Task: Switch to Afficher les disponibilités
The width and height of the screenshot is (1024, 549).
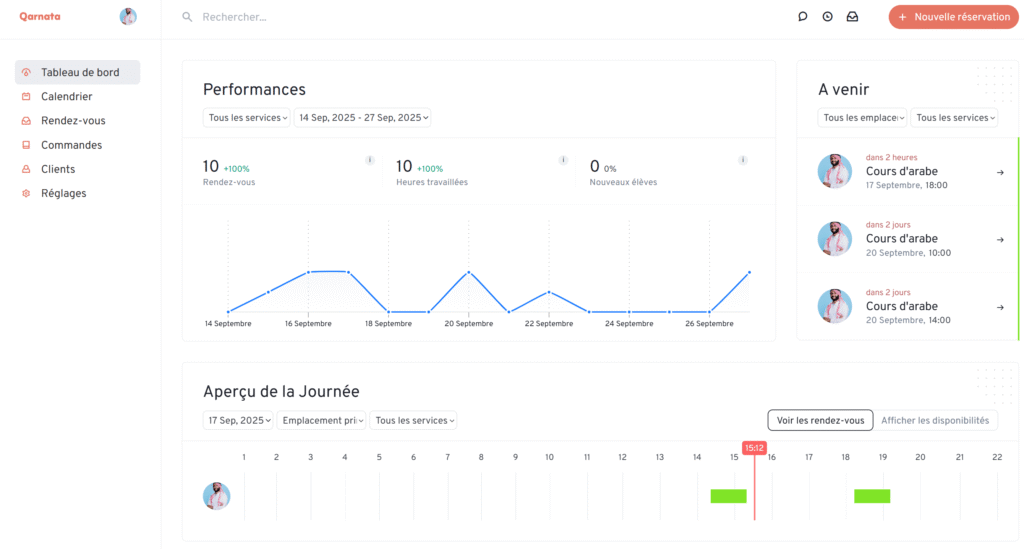Action: click(x=935, y=420)
